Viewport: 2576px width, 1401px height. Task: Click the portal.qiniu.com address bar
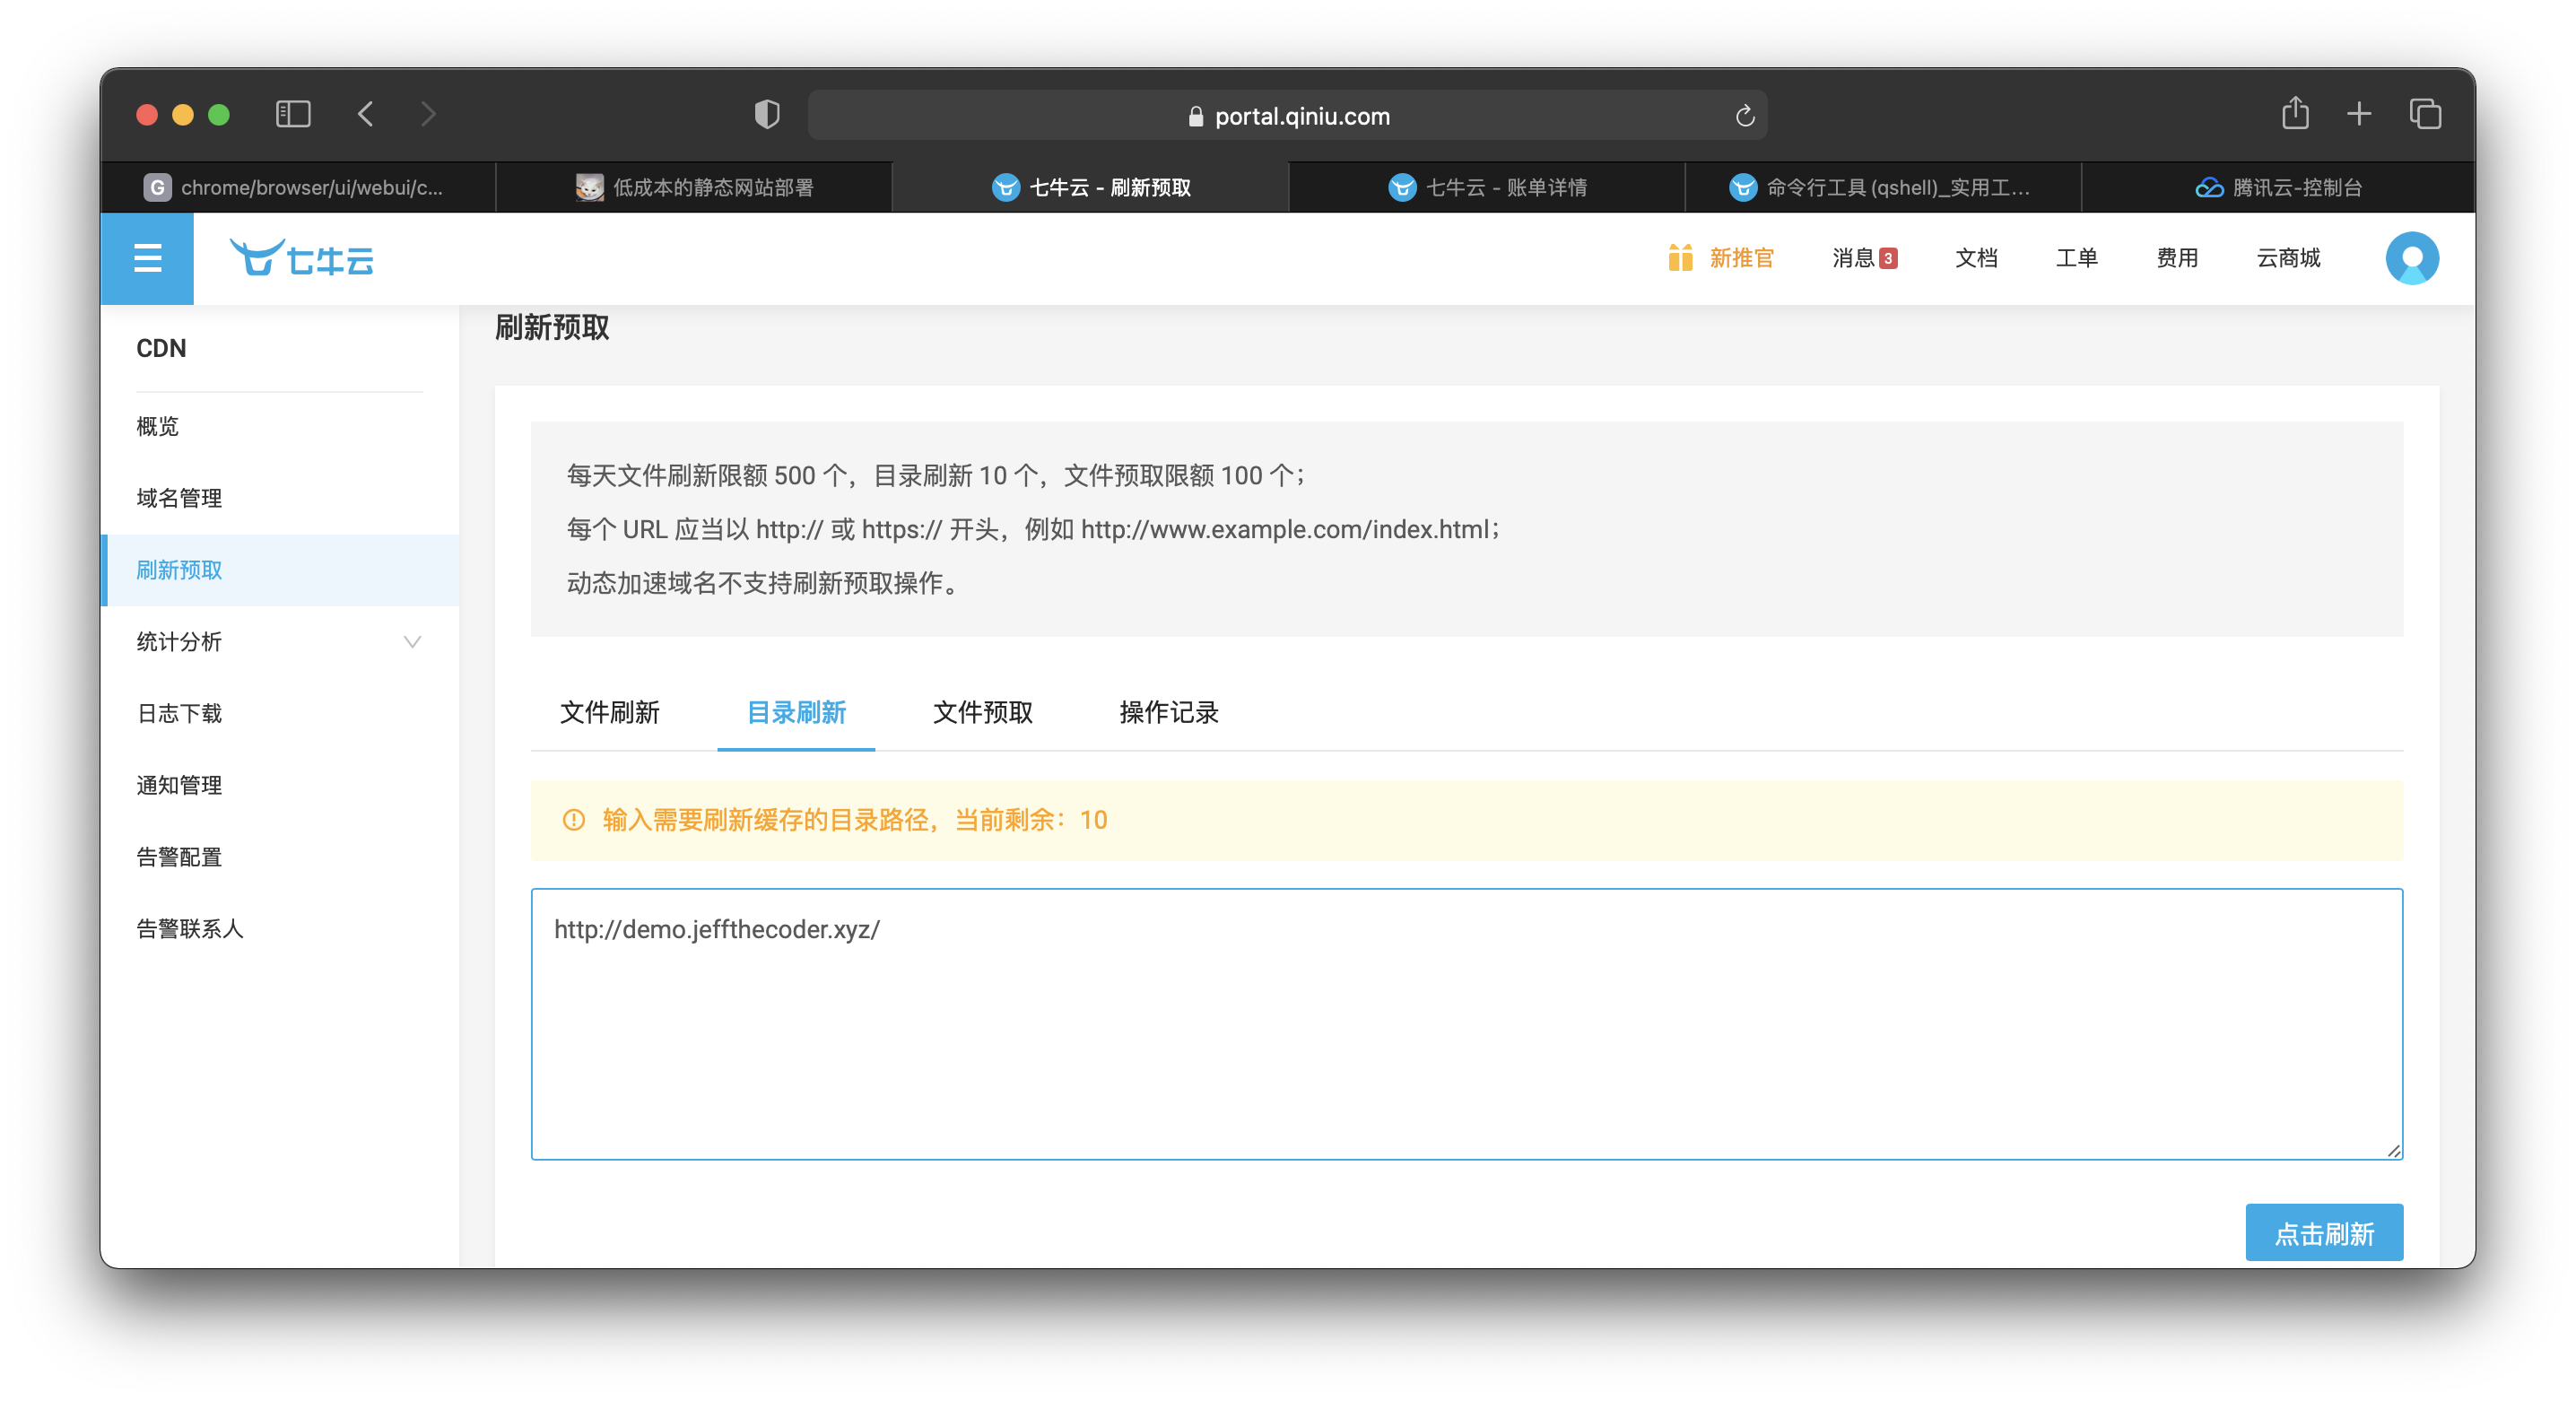pos(1287,116)
